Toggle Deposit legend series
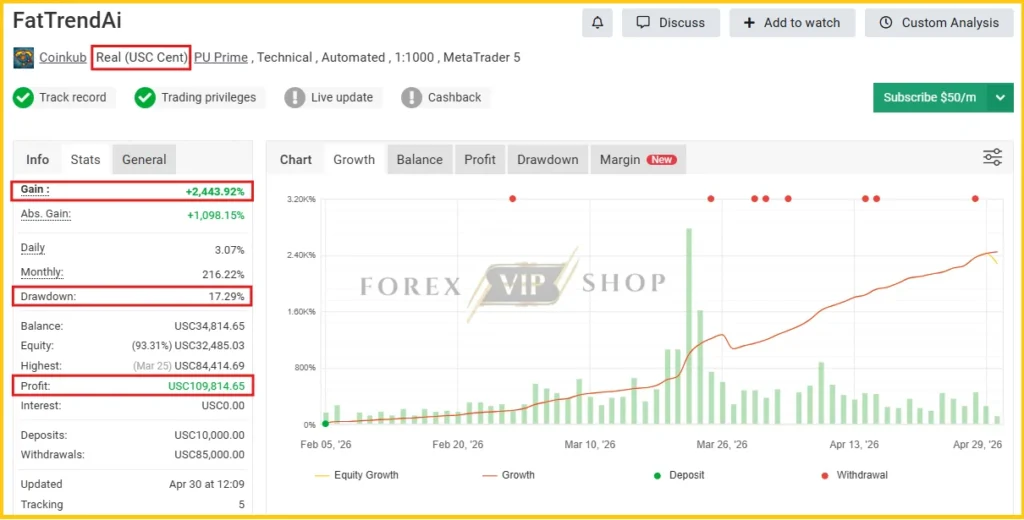The width and height of the screenshot is (1024, 520). (x=679, y=475)
